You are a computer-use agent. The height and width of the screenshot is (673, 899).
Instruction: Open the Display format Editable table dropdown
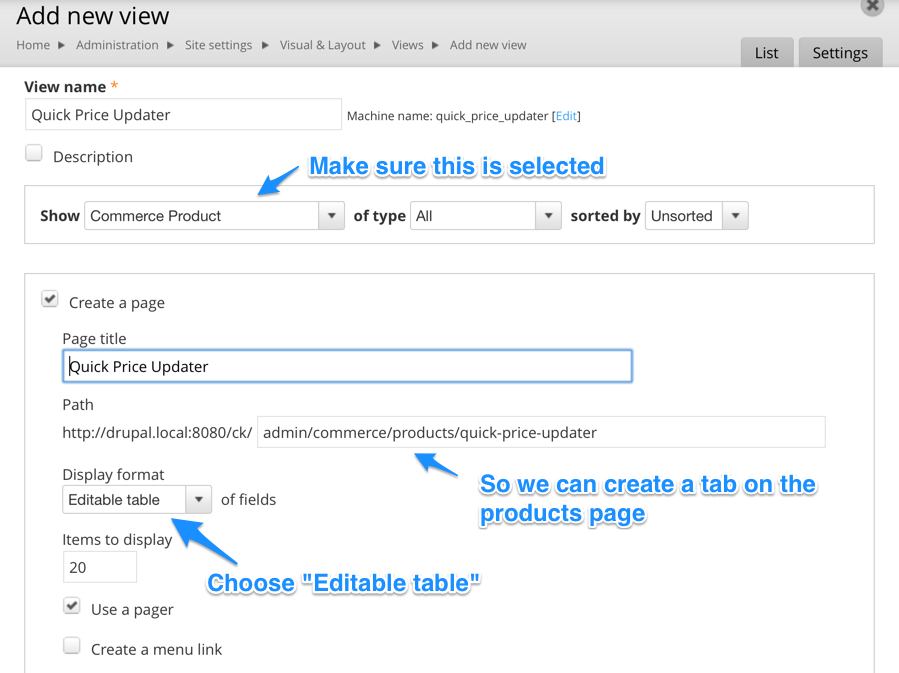coord(137,499)
